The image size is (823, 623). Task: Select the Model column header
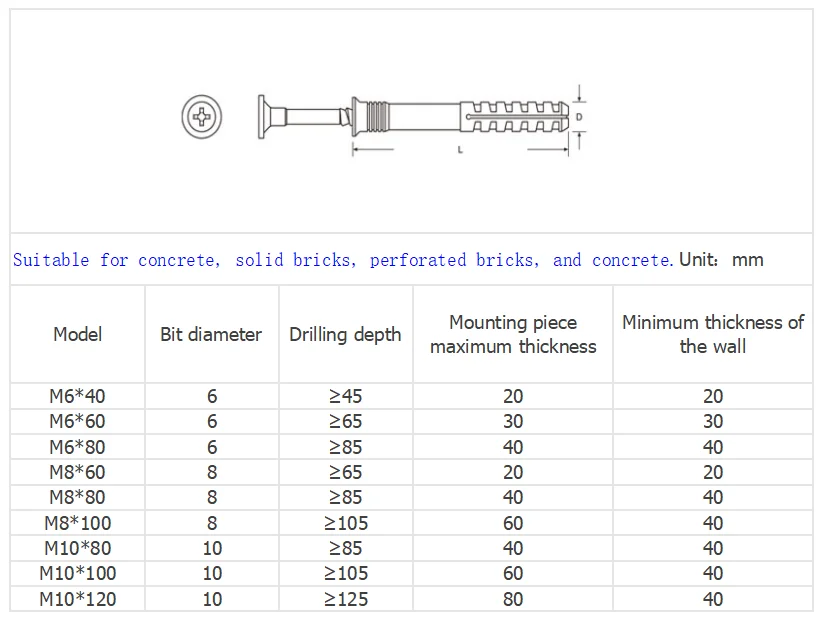pos(78,334)
